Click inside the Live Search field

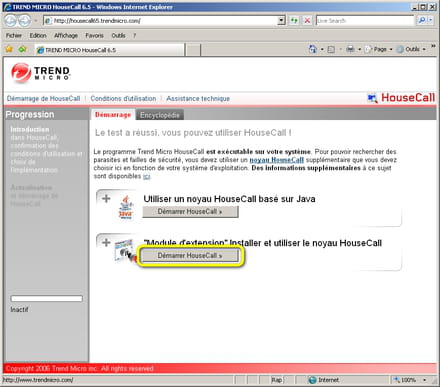click(x=365, y=21)
